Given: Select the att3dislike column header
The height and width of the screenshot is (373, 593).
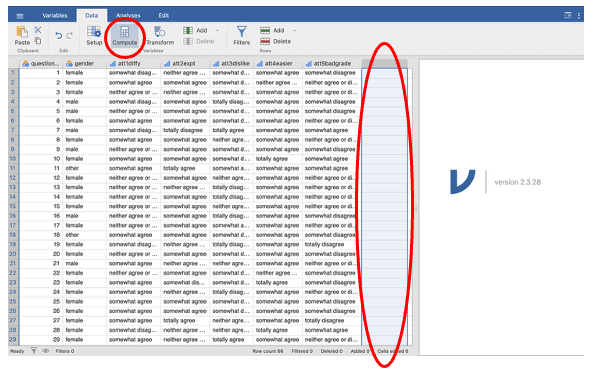Looking at the screenshot, I should click(231, 64).
